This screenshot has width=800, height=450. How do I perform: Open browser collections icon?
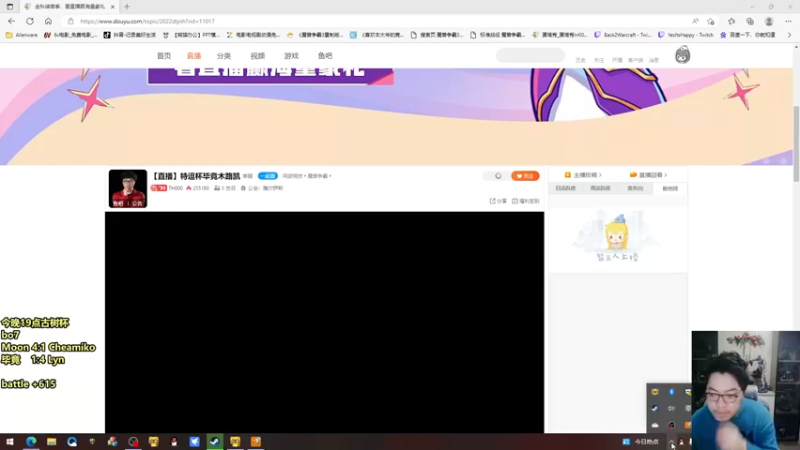(x=750, y=21)
